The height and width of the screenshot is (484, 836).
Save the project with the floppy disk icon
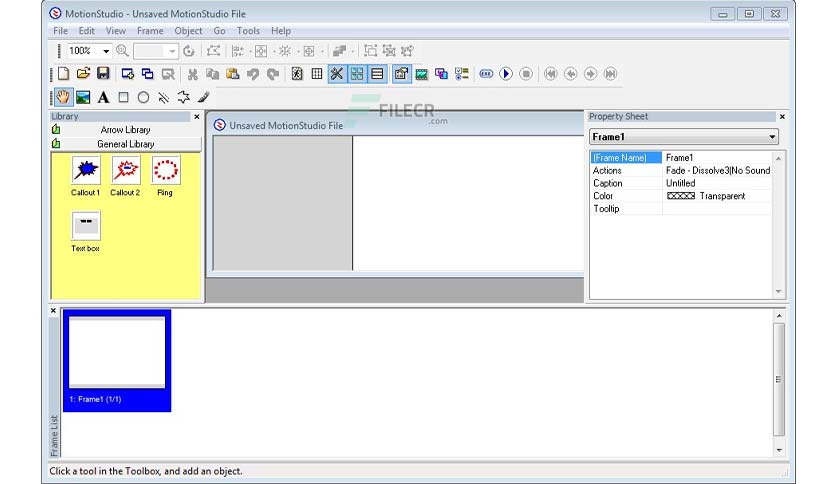103,74
